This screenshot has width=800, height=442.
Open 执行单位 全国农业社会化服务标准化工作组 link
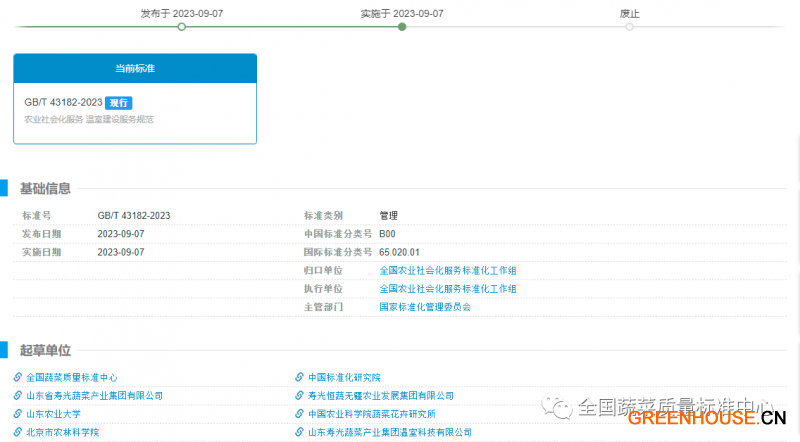(x=448, y=289)
